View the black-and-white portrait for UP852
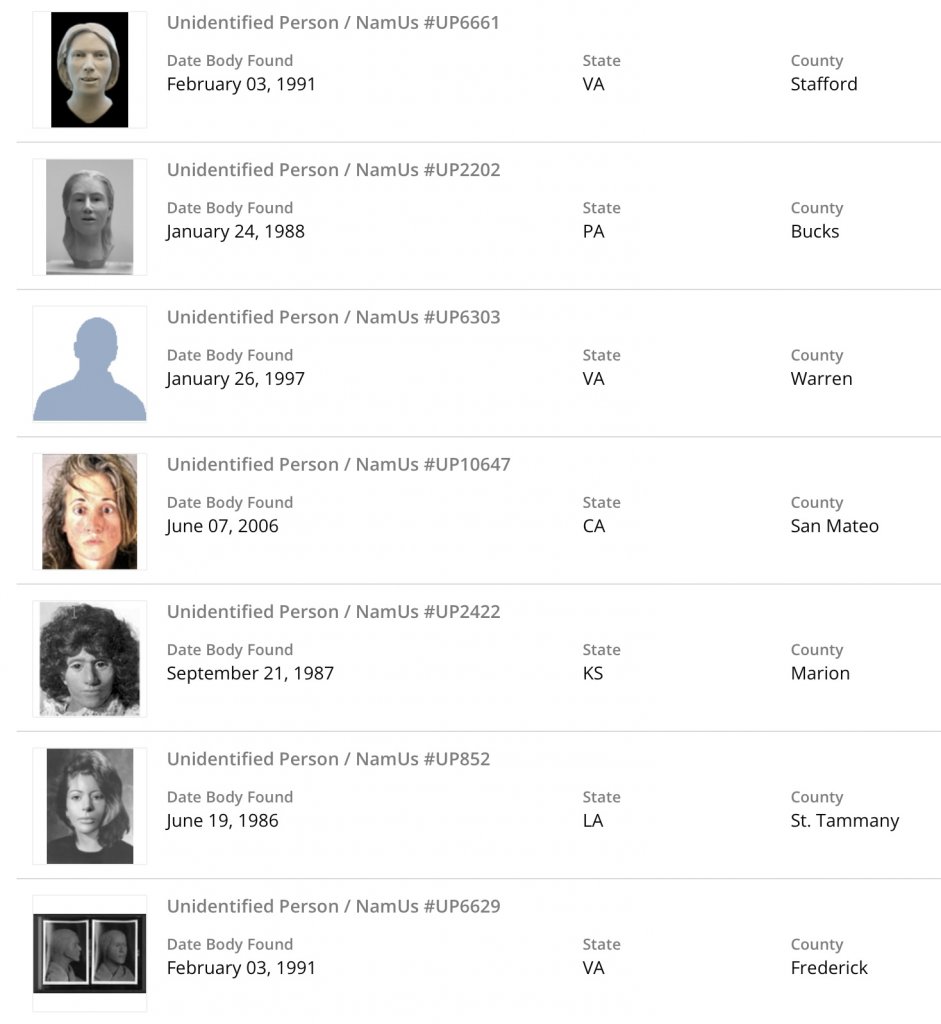941x1024 pixels. coord(90,806)
